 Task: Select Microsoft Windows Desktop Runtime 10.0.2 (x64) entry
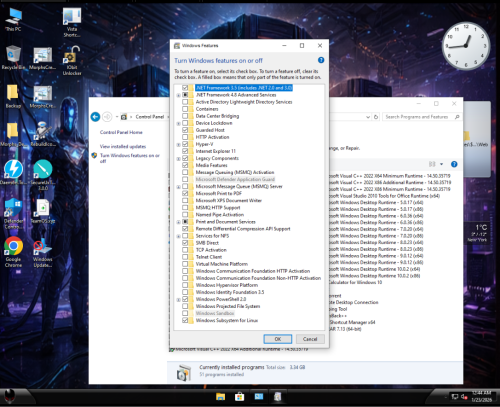click(x=375, y=269)
